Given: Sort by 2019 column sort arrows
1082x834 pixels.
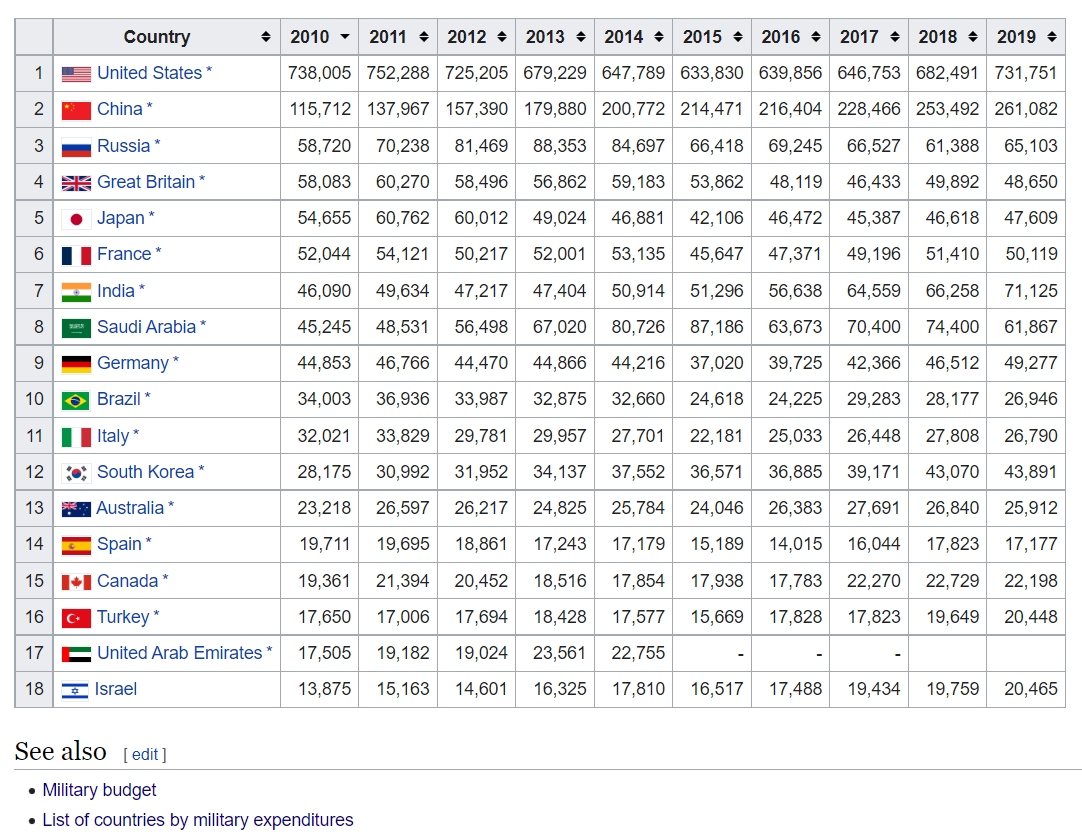Looking at the screenshot, I should 1052,37.
